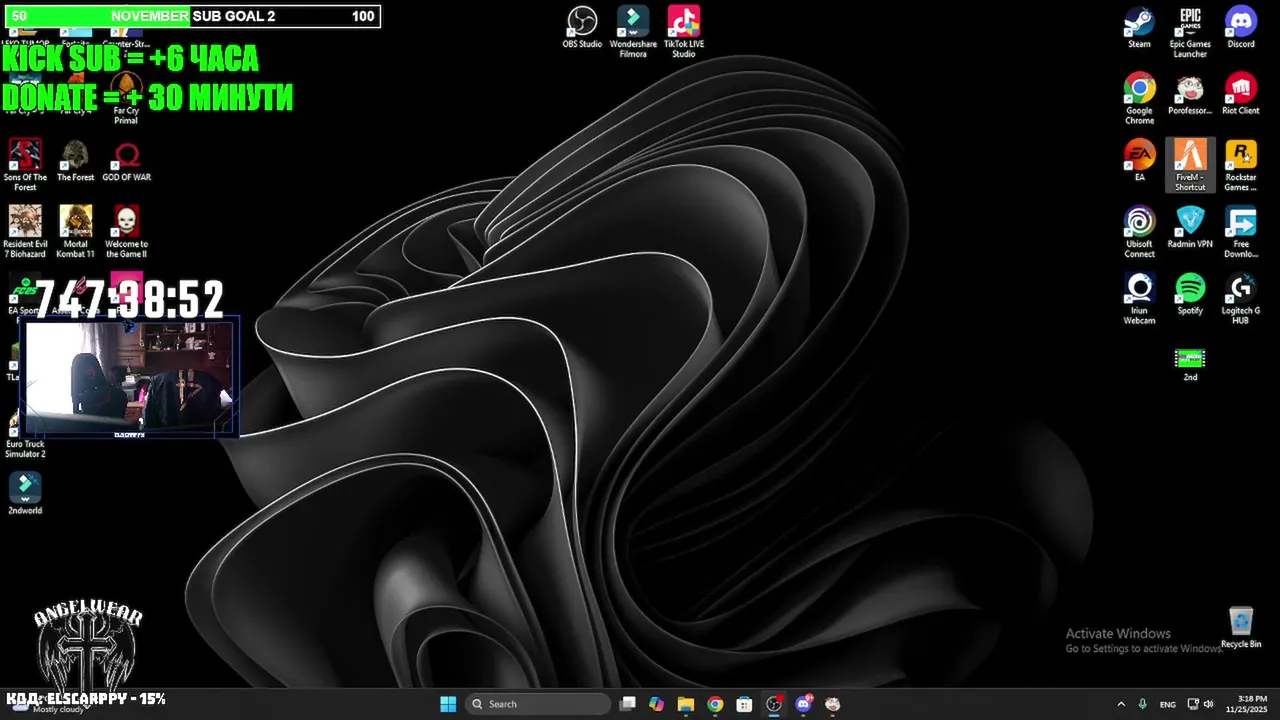The height and width of the screenshot is (720, 1280).
Task: Launch Epic Games Launcher shortcut
Action: click(1190, 32)
